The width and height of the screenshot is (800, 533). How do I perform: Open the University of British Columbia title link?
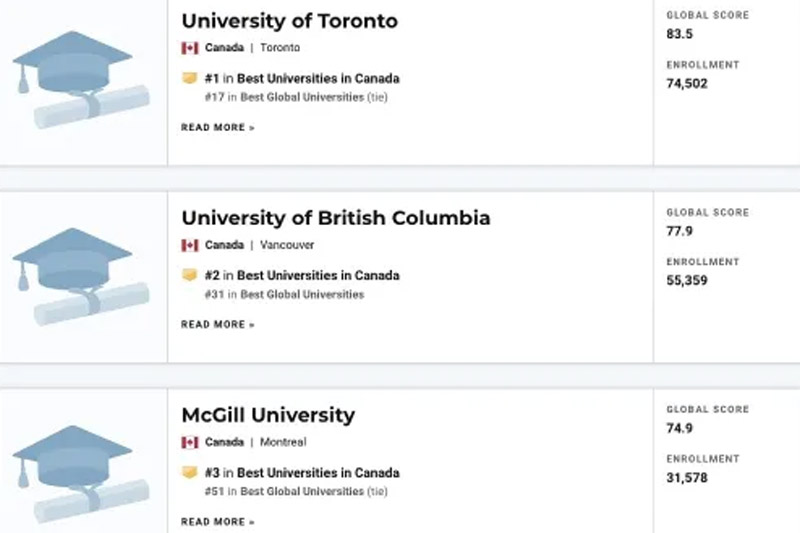[336, 218]
